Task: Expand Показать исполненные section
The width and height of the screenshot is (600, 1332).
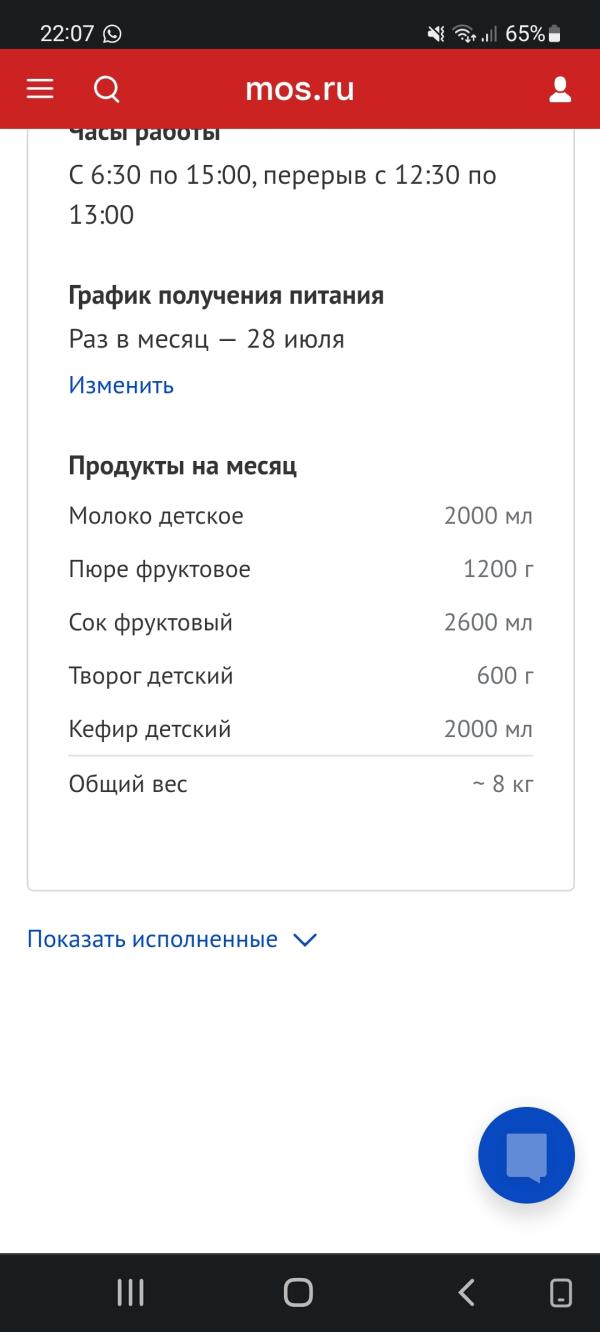Action: (x=152, y=939)
